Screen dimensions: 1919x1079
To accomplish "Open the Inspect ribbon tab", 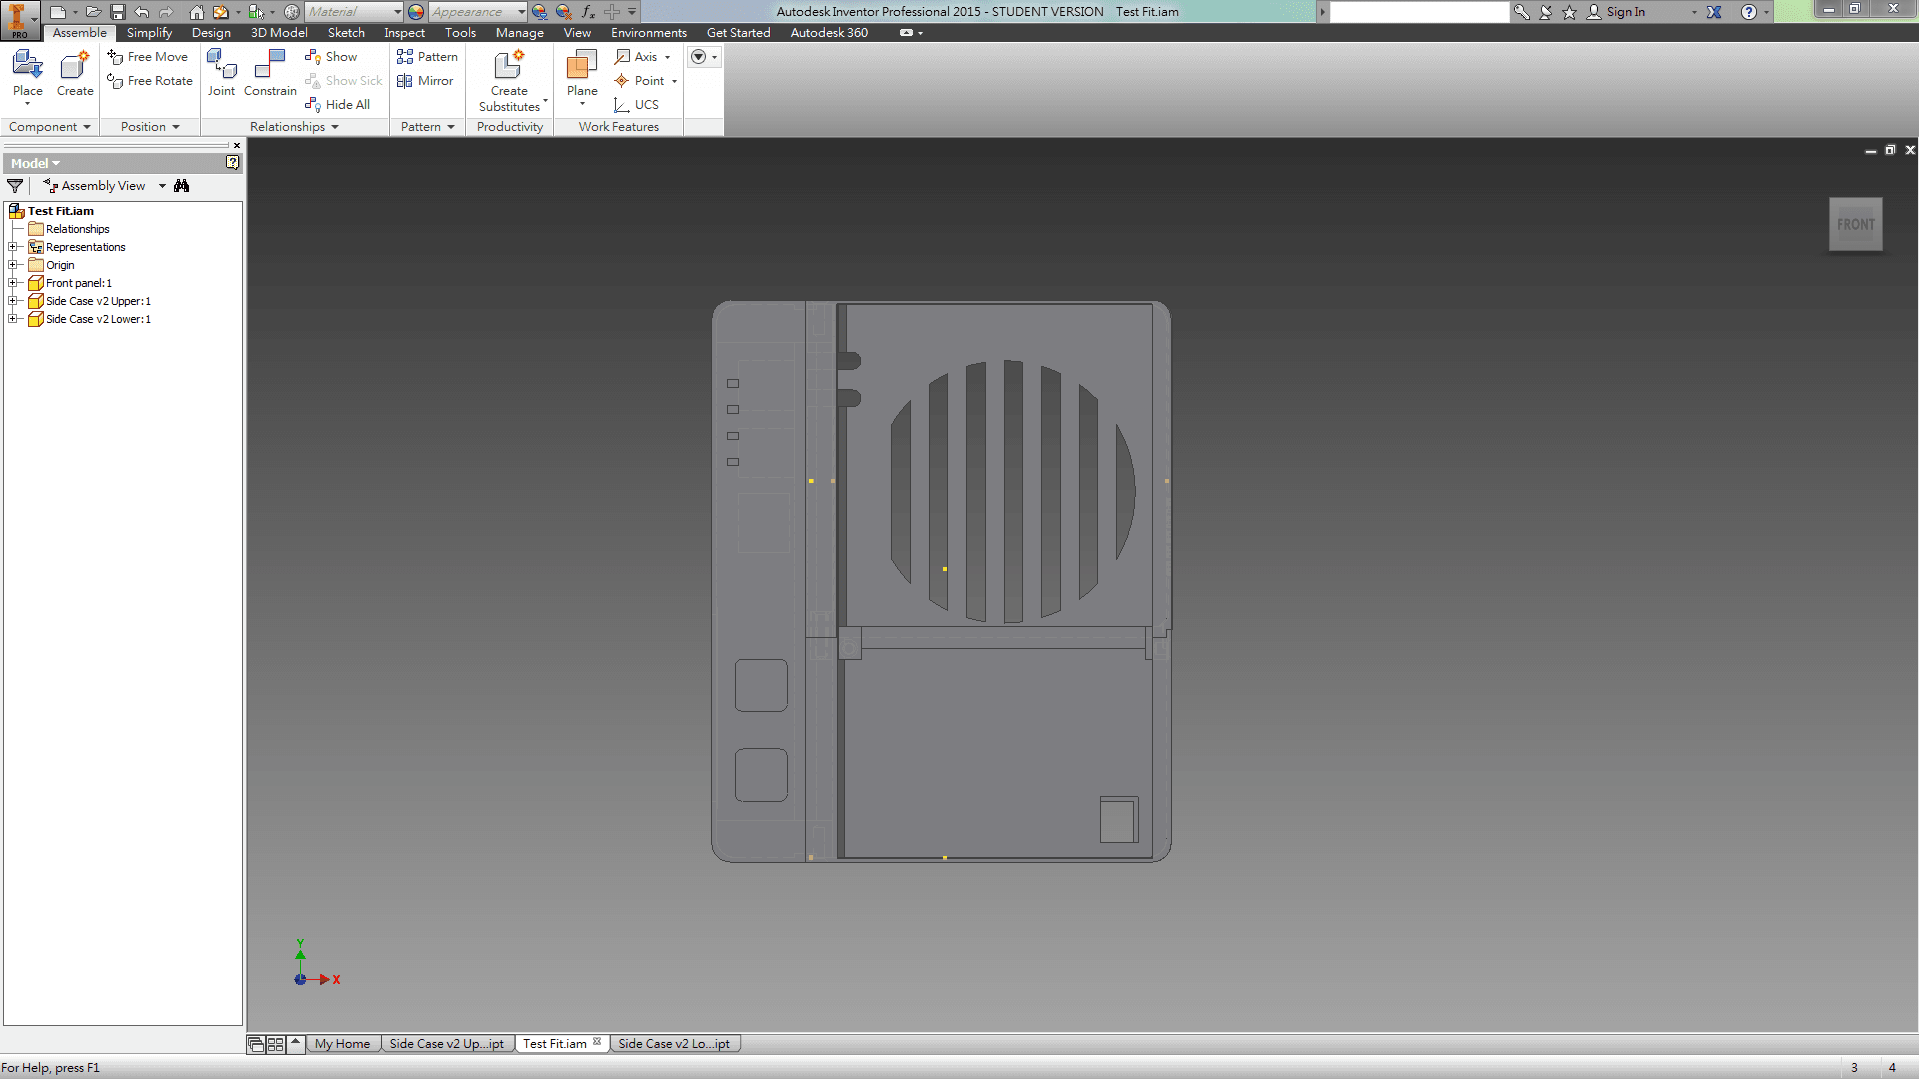I will coord(404,32).
